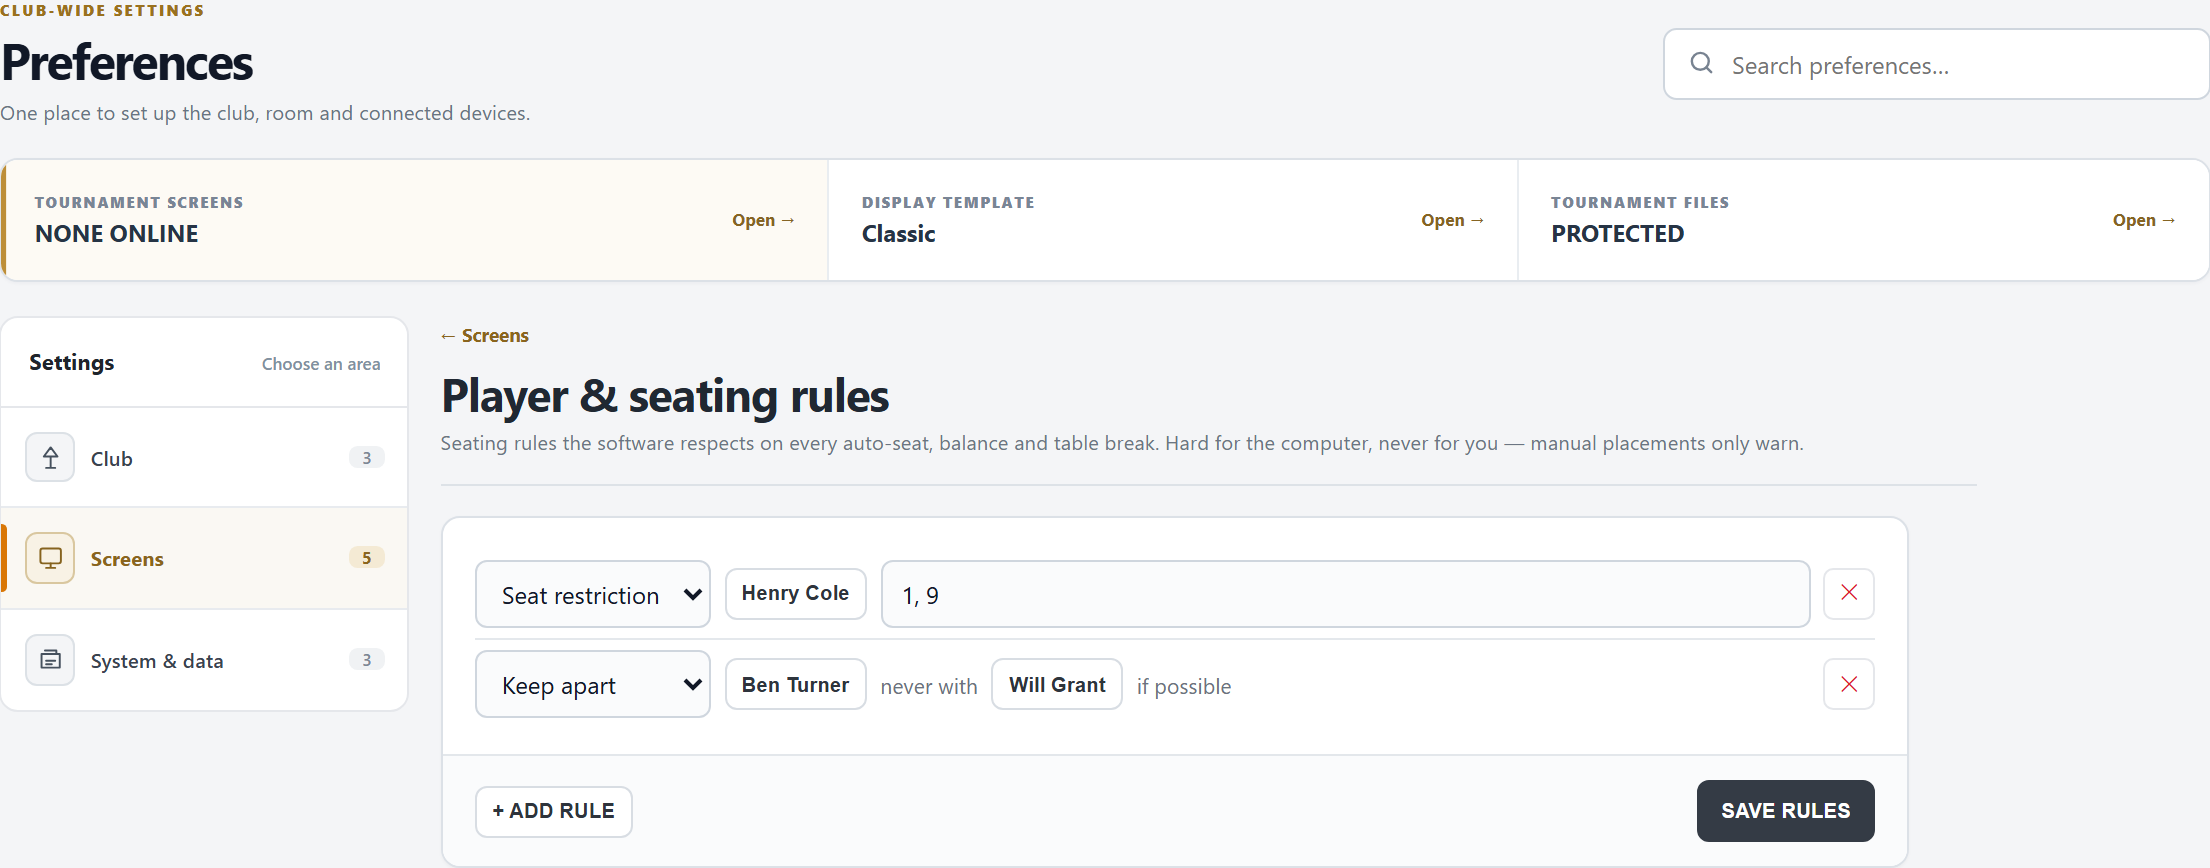Open the Club settings area

tap(205, 458)
